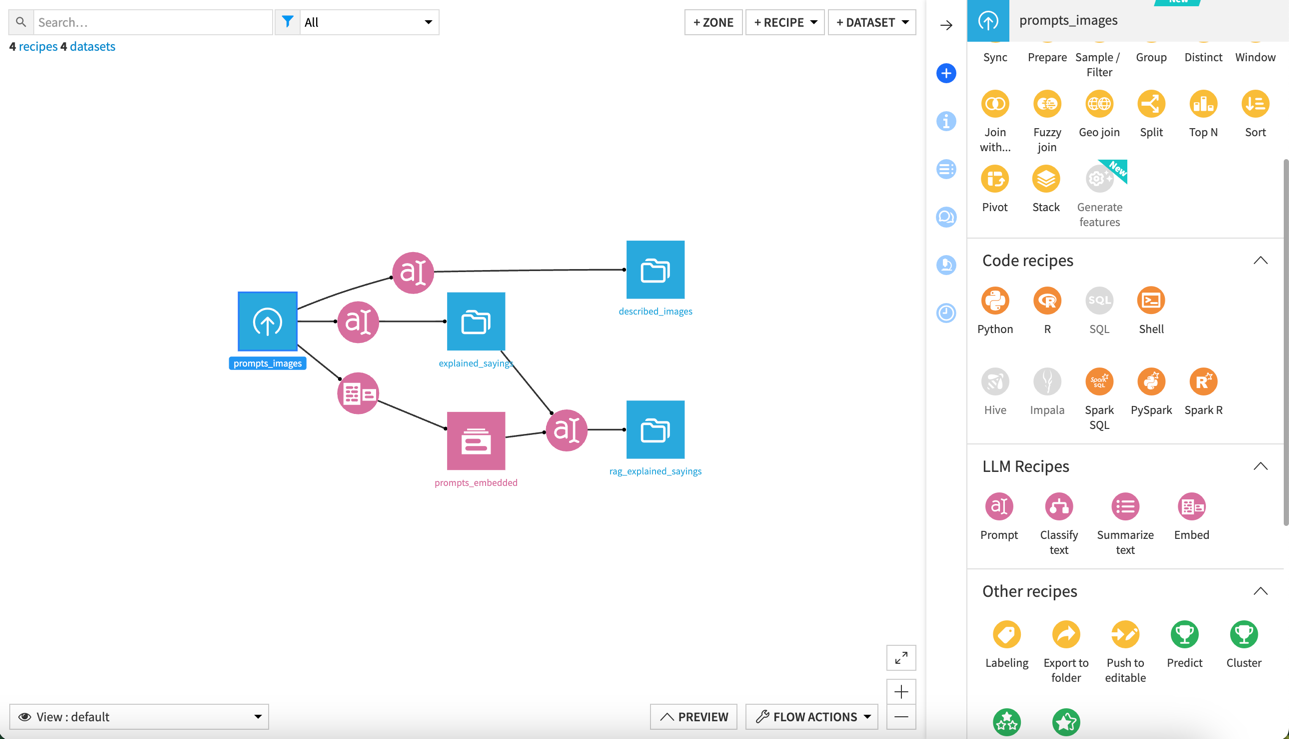1289x739 pixels.
Task: Toggle the PREVIEW panel
Action: click(x=694, y=717)
